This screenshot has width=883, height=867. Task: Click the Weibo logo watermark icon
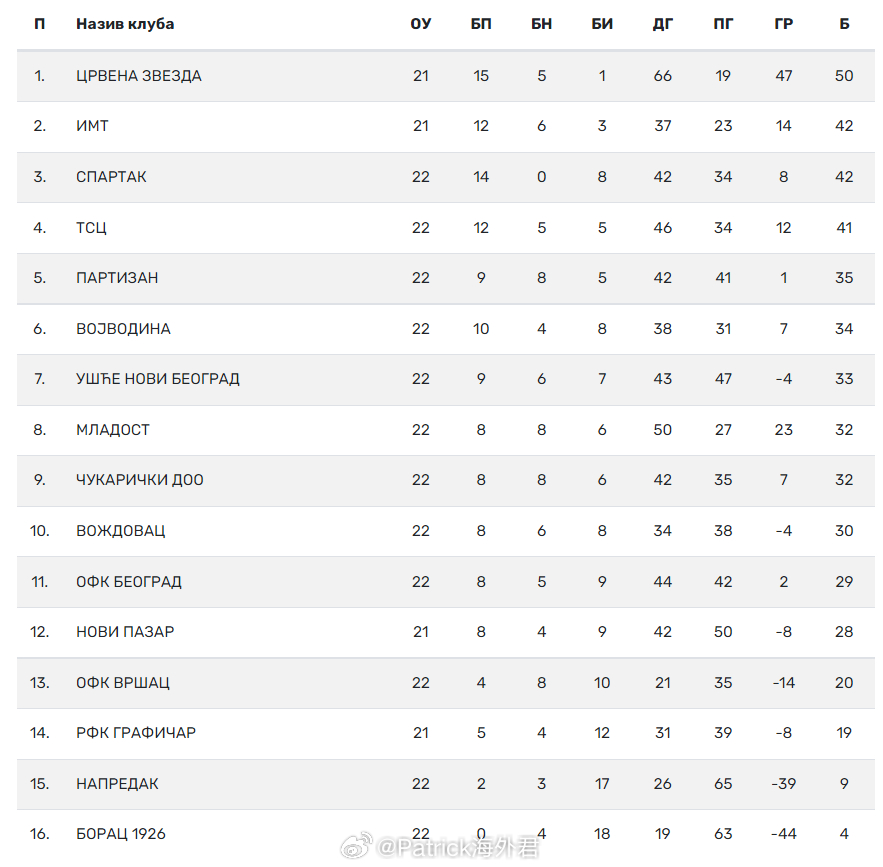pyautogui.click(x=356, y=847)
